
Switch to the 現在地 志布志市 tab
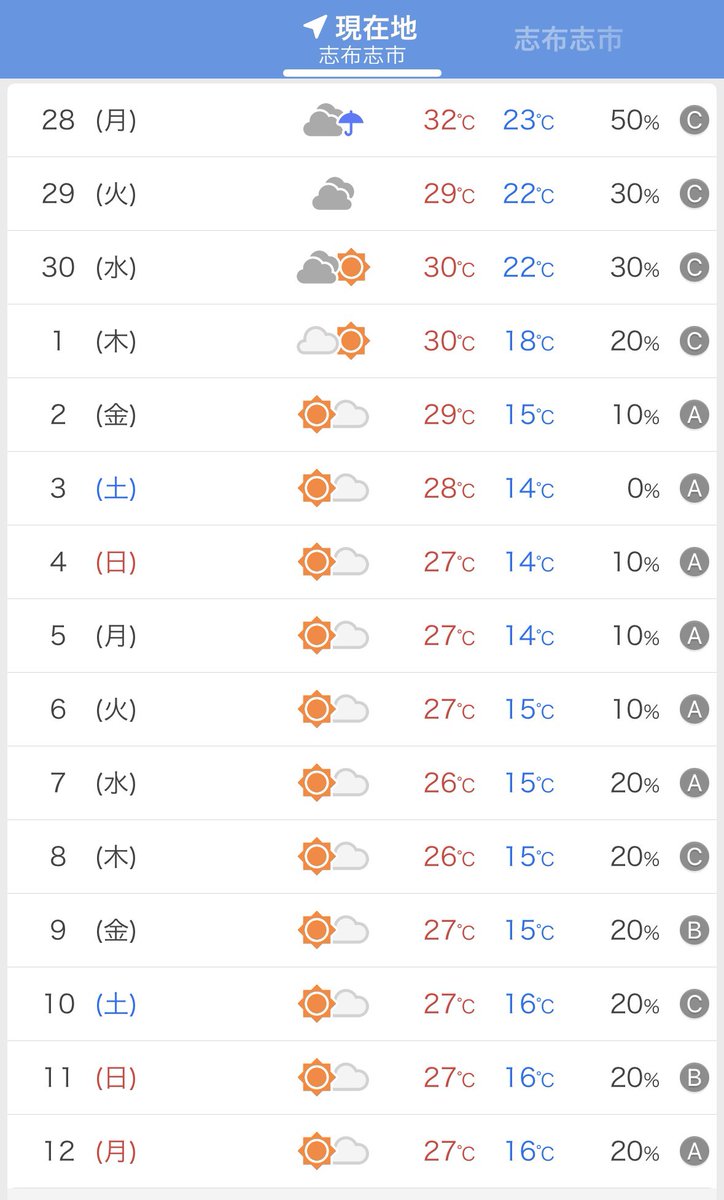coord(362,40)
